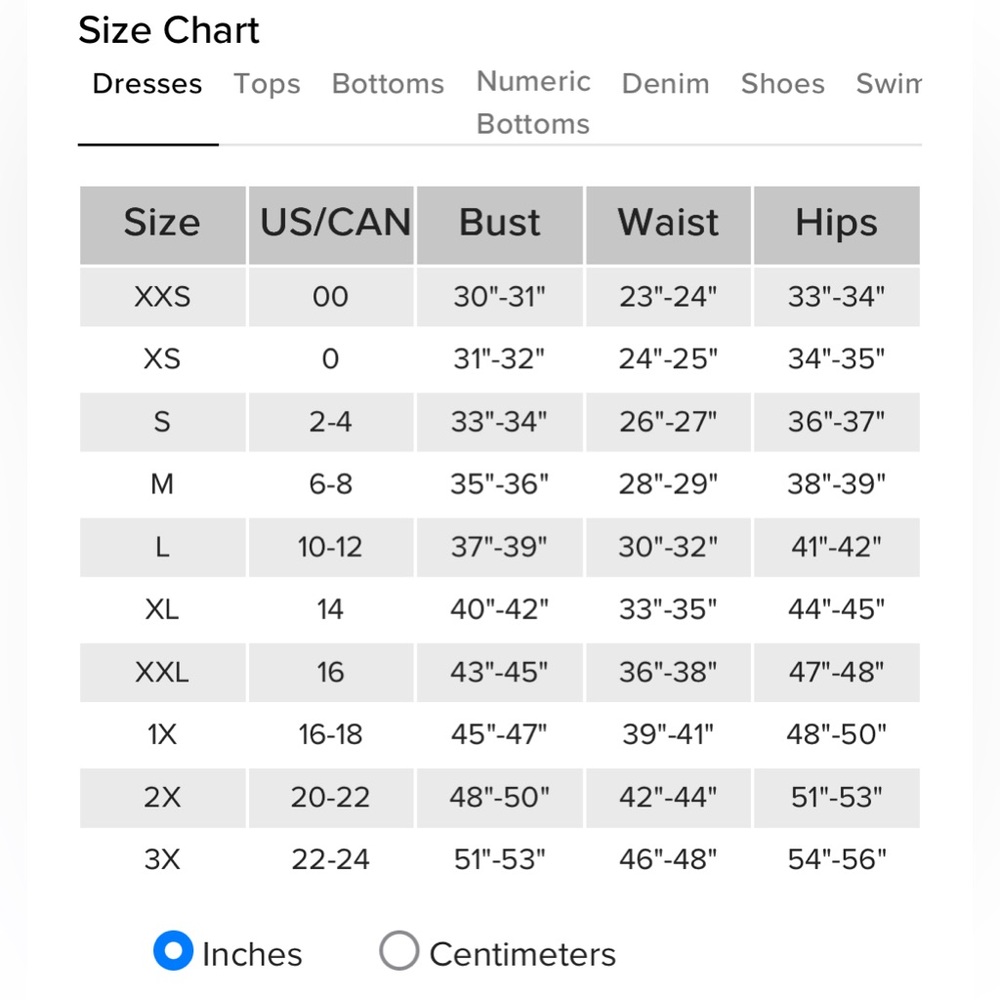
Task: Select the 3X size row label
Action: tap(163, 859)
